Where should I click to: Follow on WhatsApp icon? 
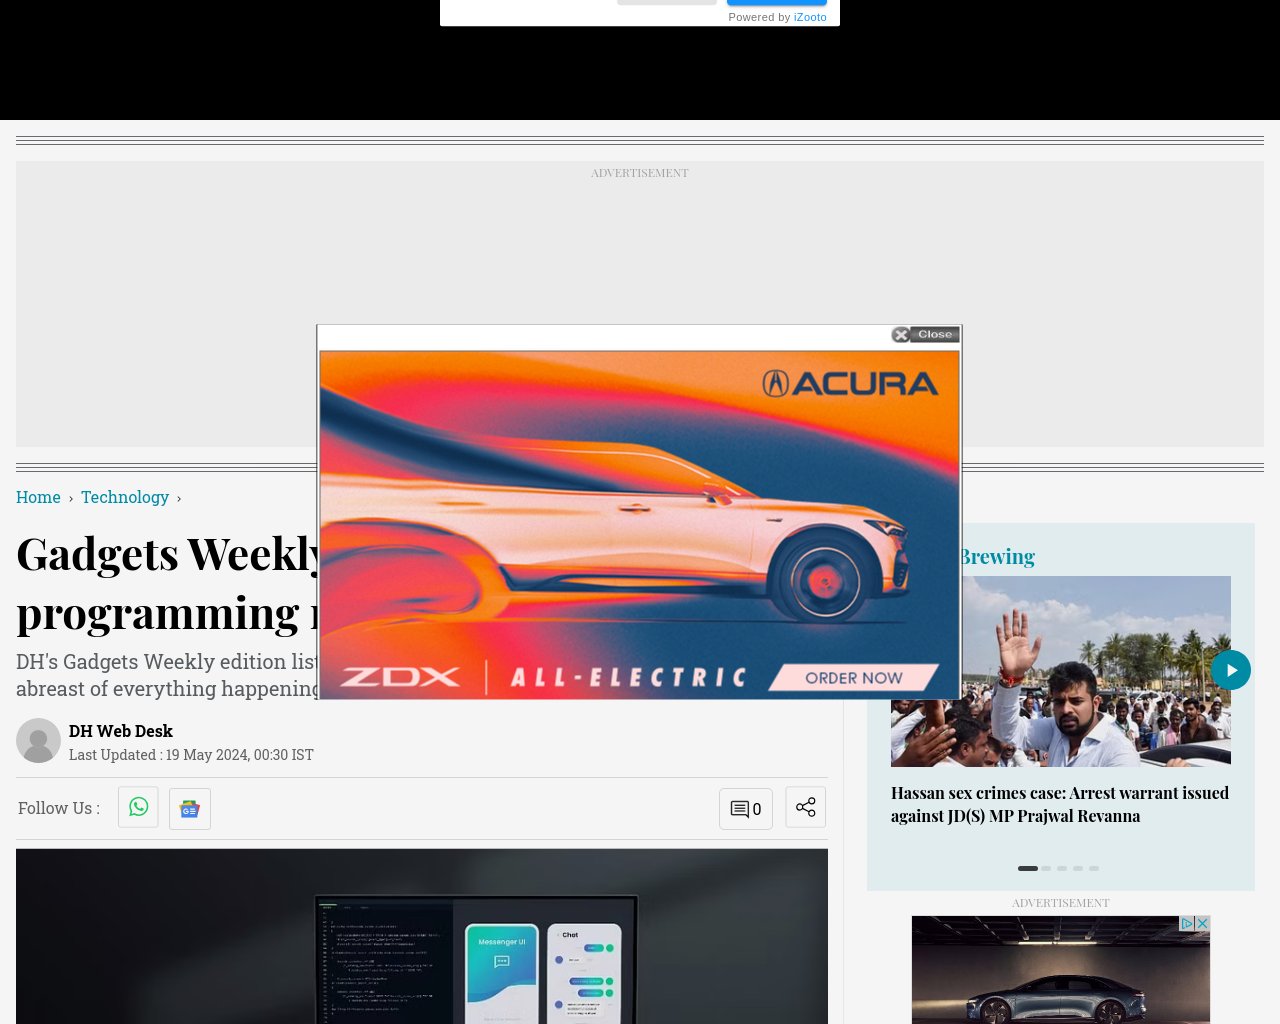(x=138, y=807)
